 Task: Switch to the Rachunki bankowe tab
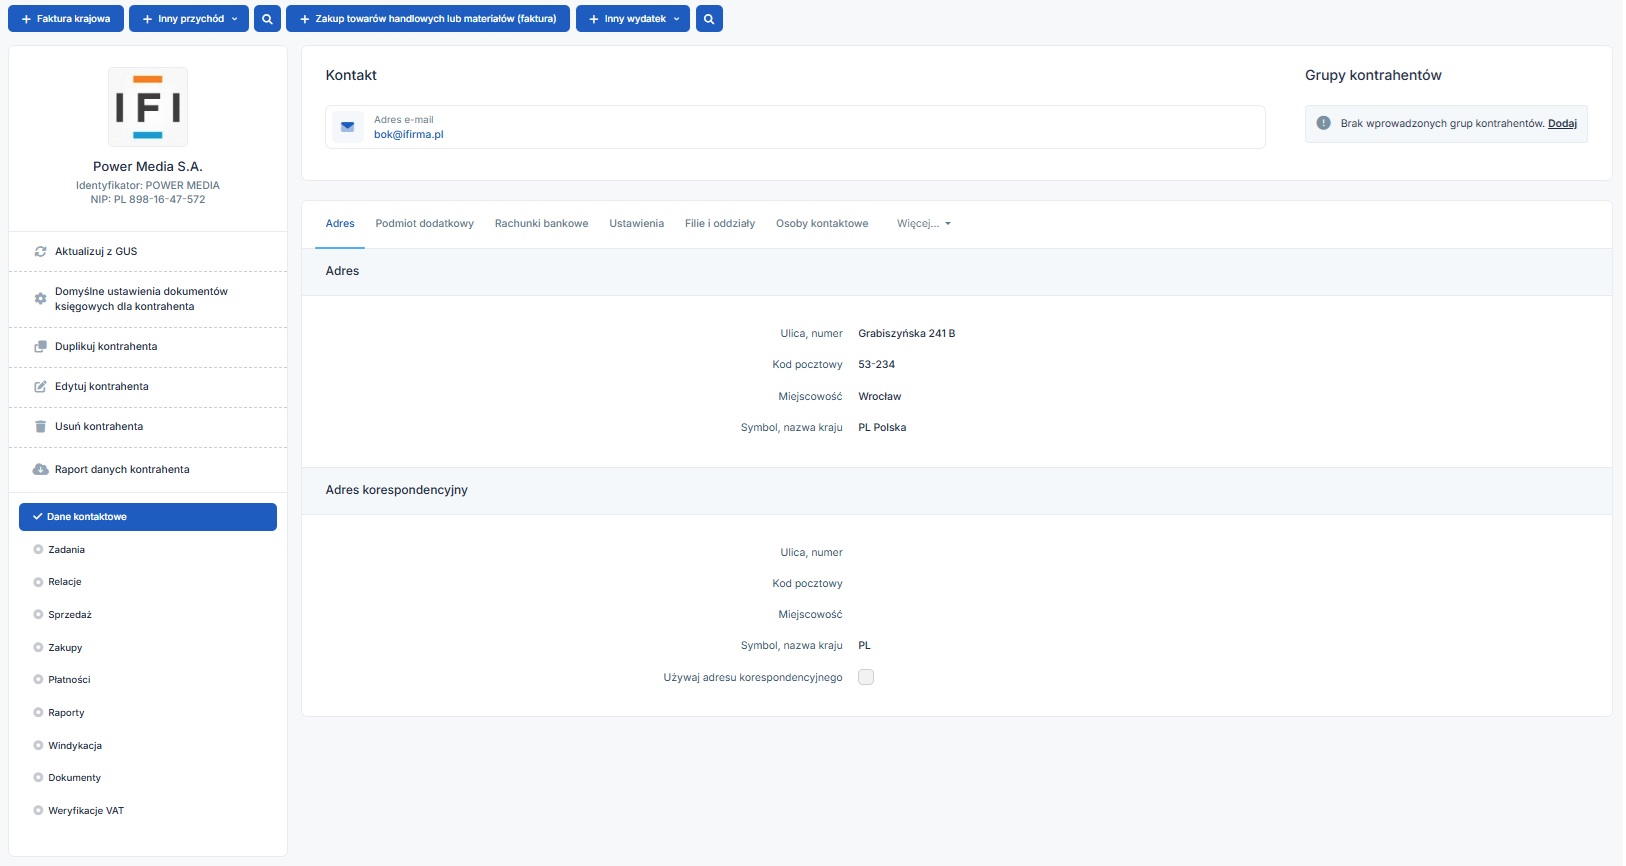coord(541,224)
